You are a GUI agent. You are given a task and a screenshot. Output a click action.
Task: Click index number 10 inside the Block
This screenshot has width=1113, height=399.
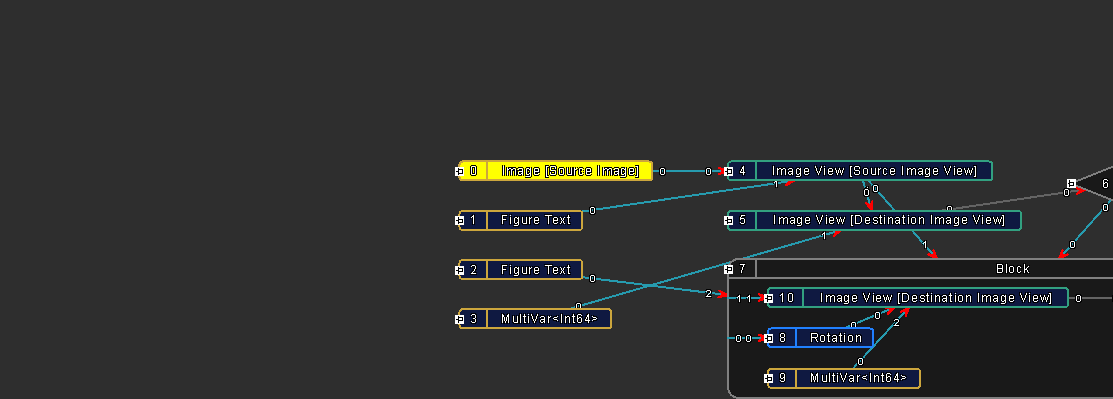(786, 298)
